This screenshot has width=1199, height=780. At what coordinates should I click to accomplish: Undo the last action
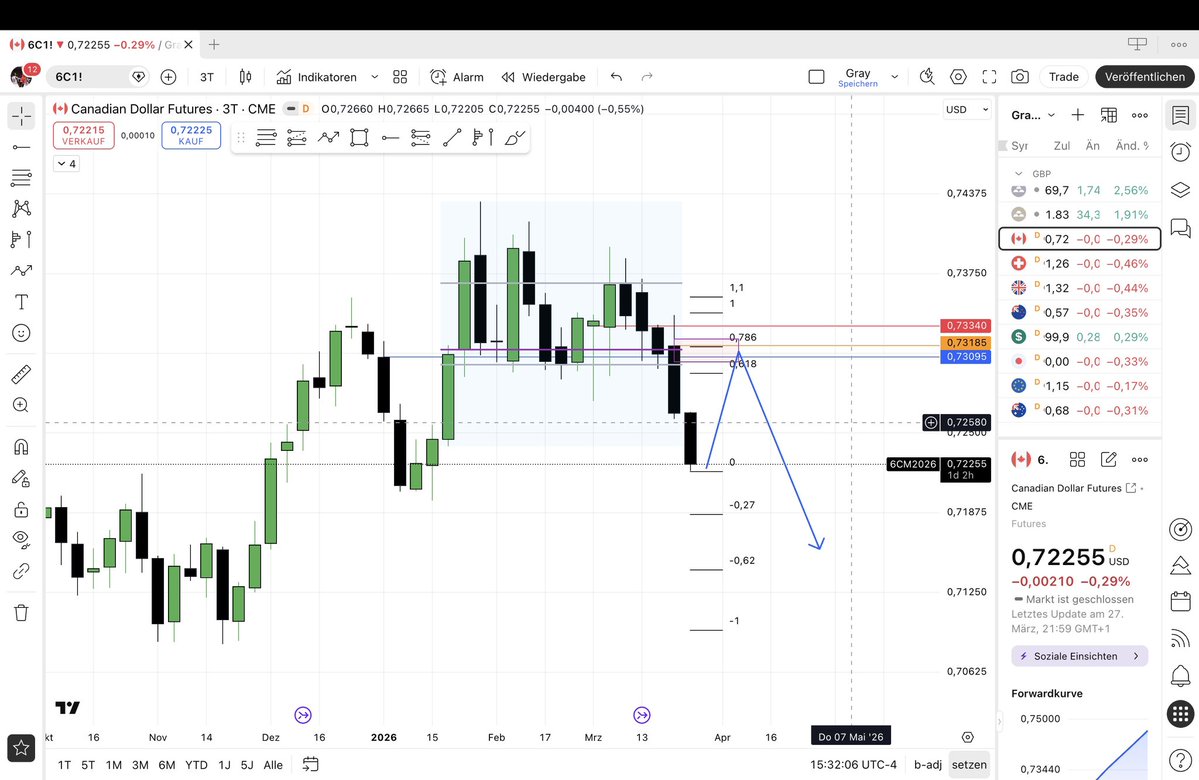click(x=616, y=76)
